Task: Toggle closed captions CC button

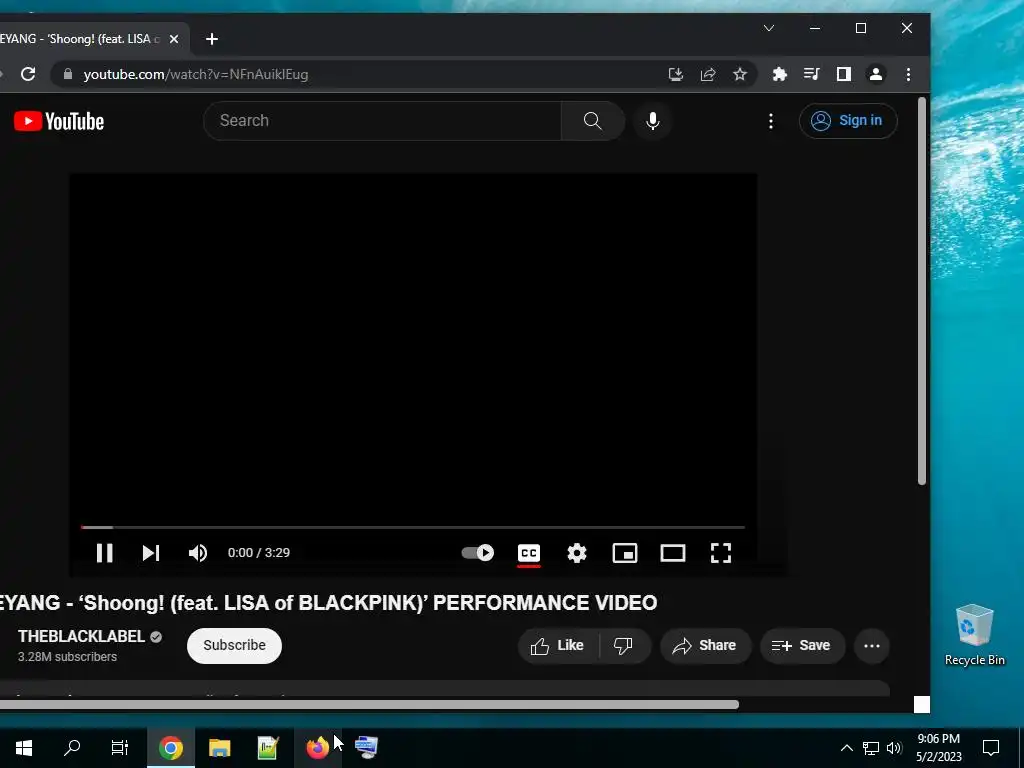Action: tap(528, 553)
